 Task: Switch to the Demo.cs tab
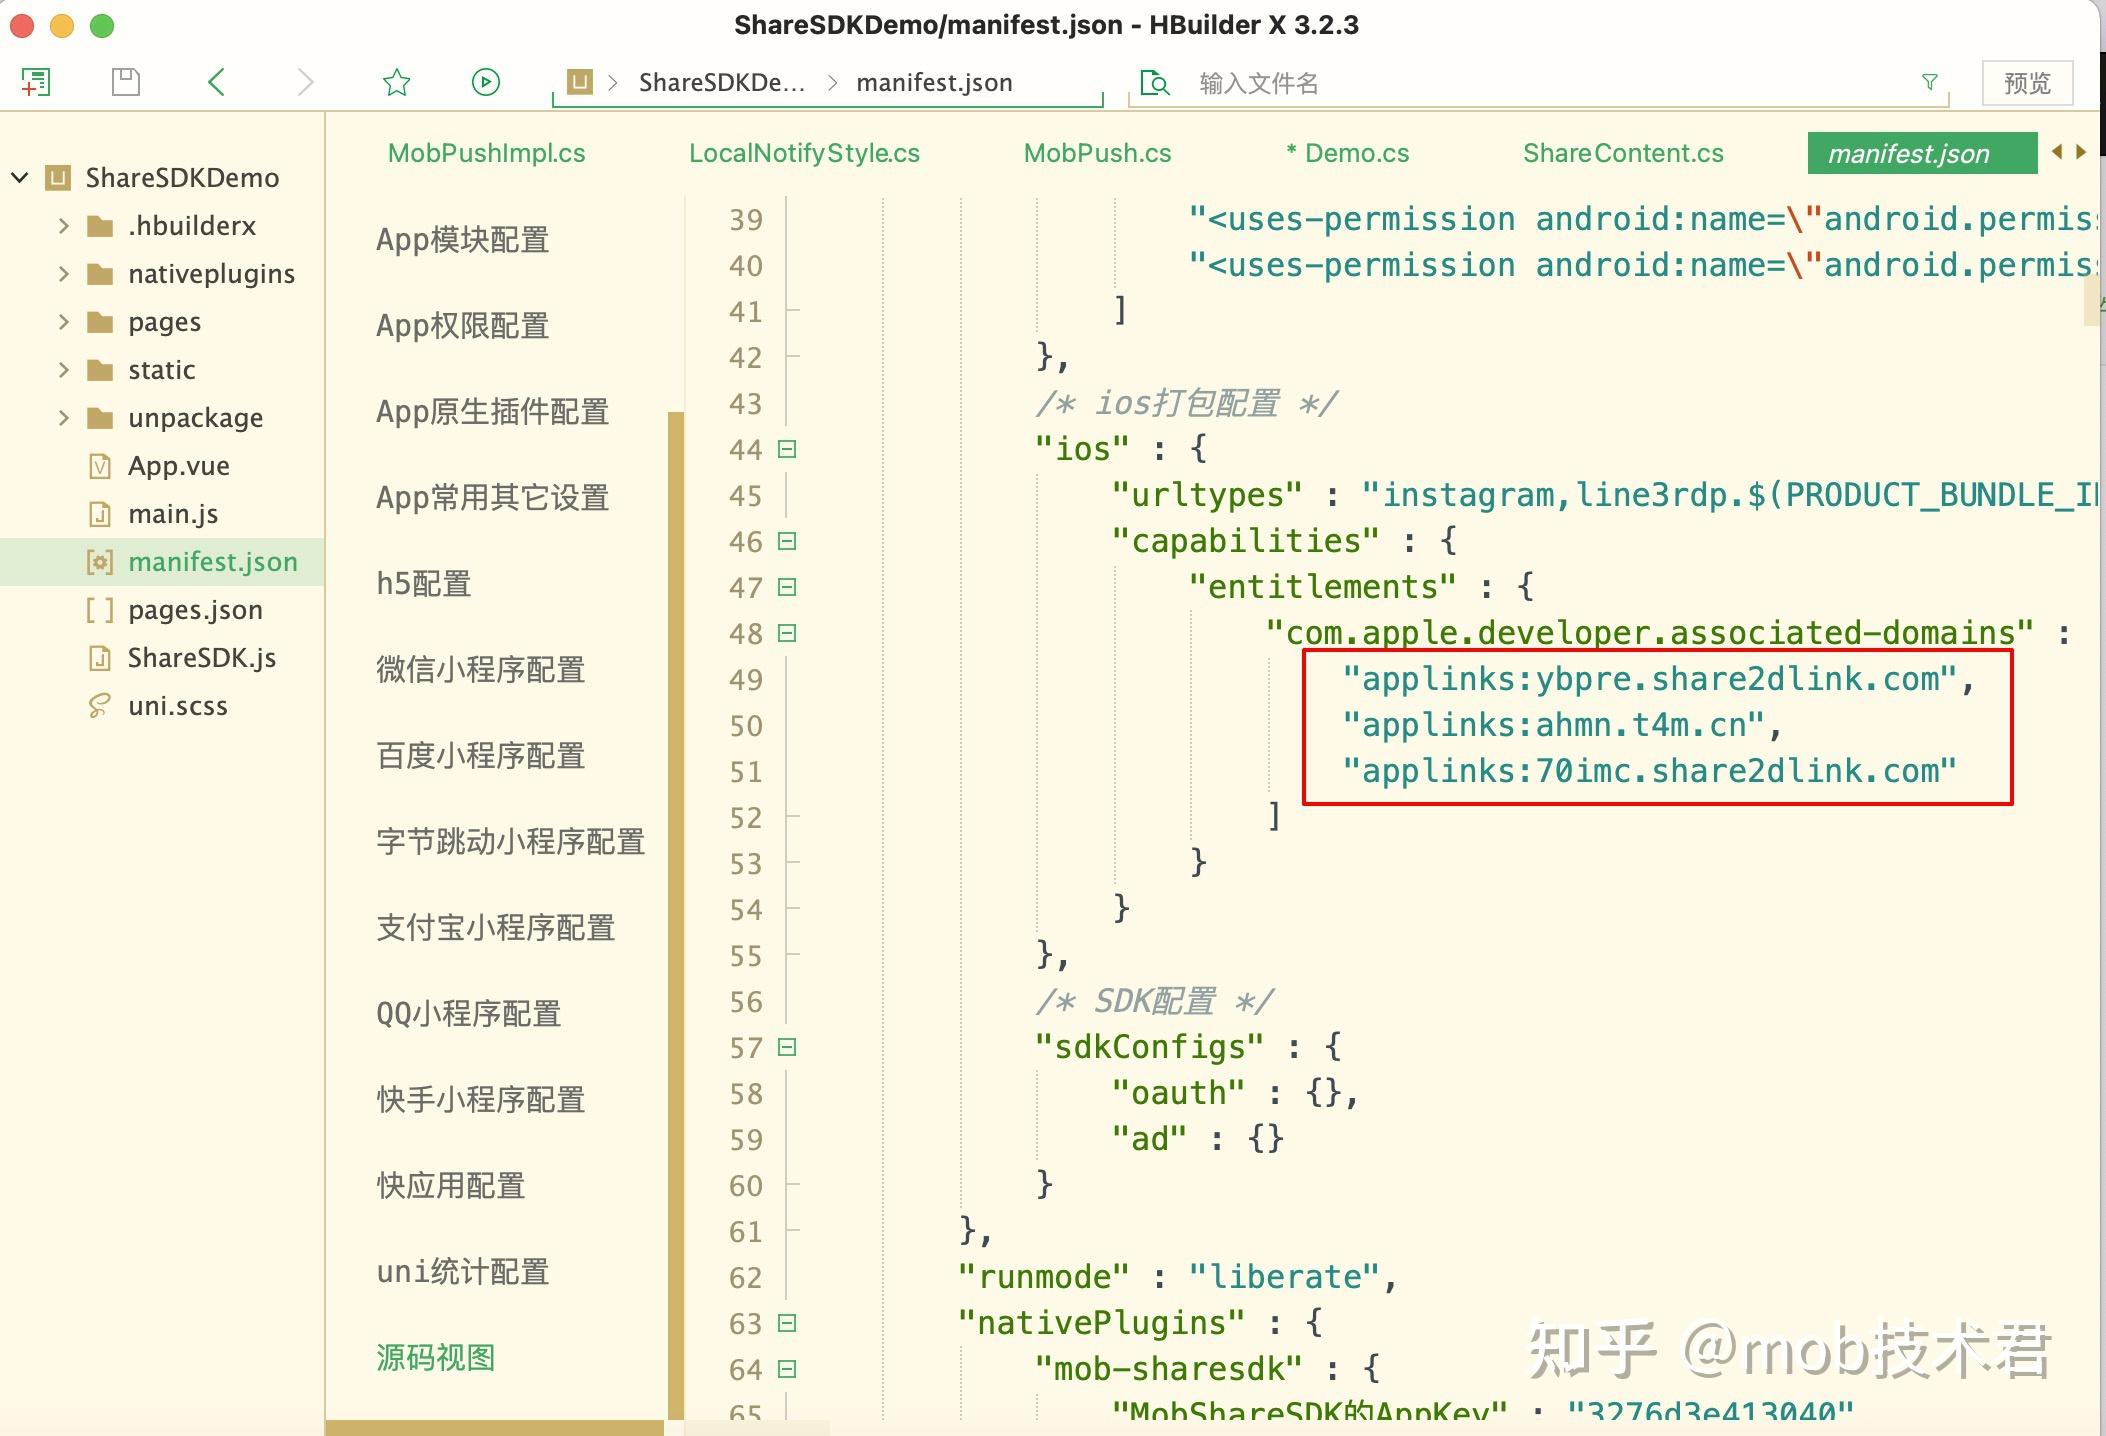click(x=1347, y=153)
